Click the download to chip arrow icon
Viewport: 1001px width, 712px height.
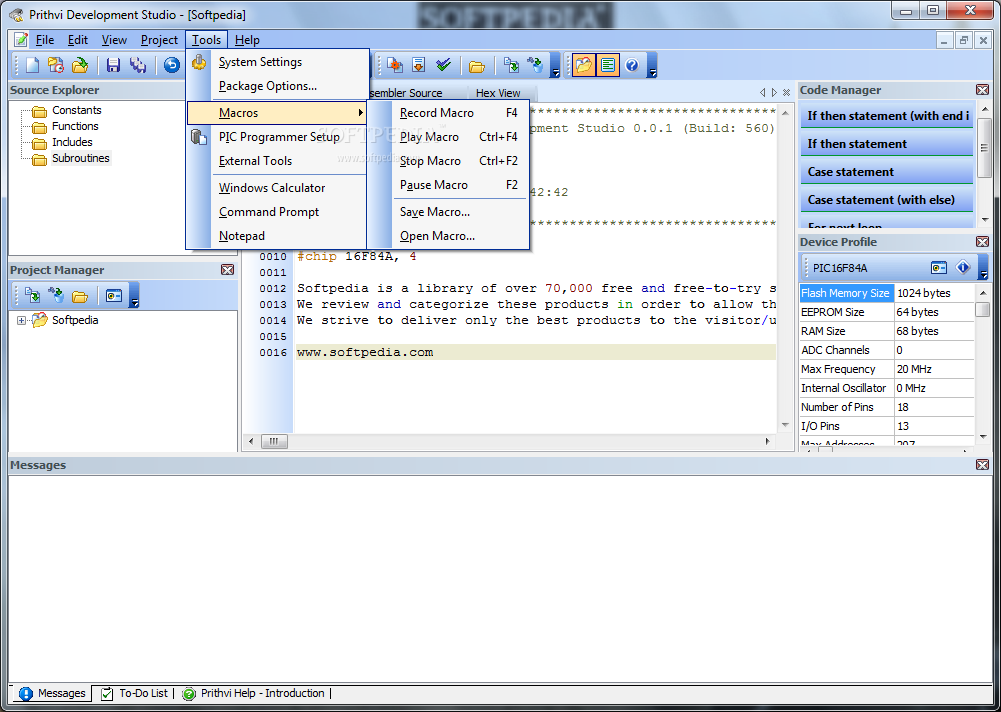click(x=419, y=64)
